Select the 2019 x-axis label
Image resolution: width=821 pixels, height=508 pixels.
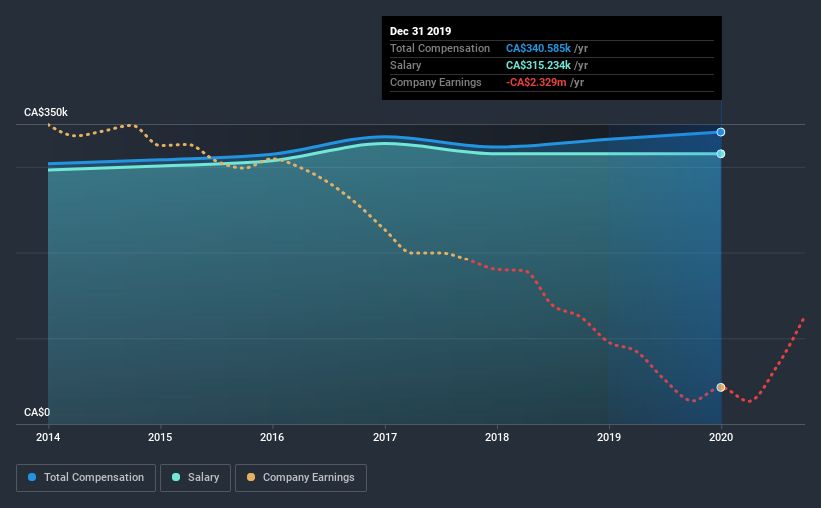pos(609,437)
